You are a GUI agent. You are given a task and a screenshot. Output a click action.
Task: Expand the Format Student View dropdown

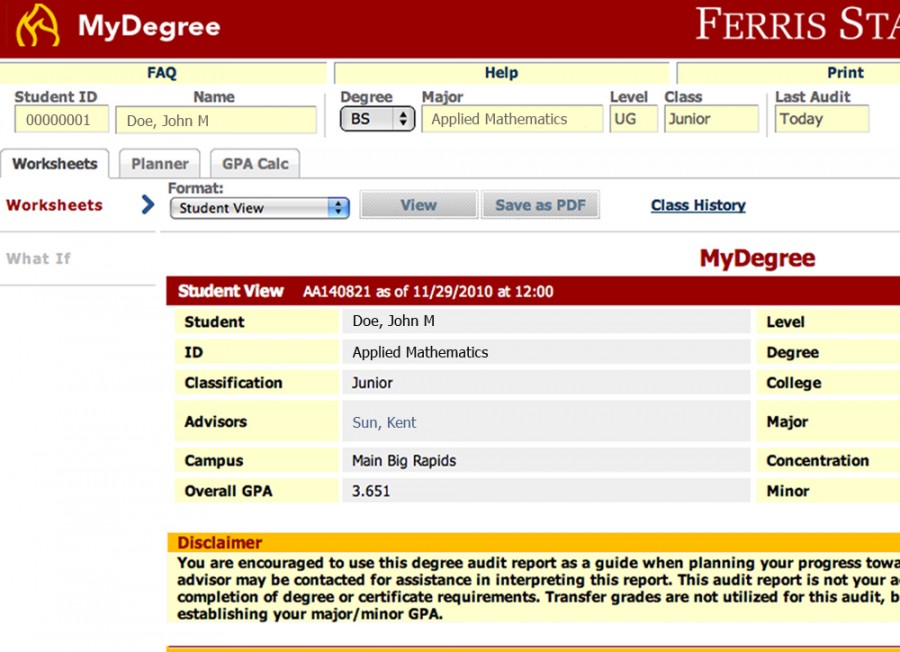[258, 208]
